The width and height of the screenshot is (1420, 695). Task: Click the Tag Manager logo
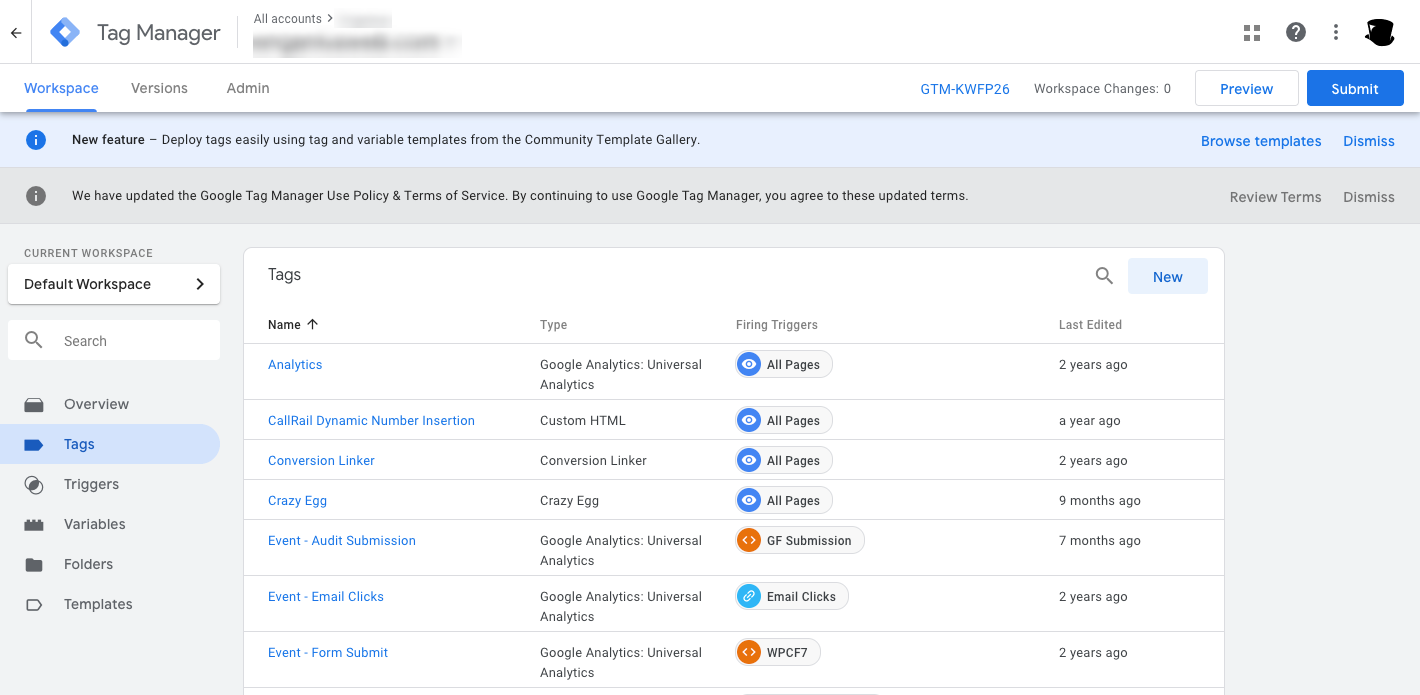point(65,32)
